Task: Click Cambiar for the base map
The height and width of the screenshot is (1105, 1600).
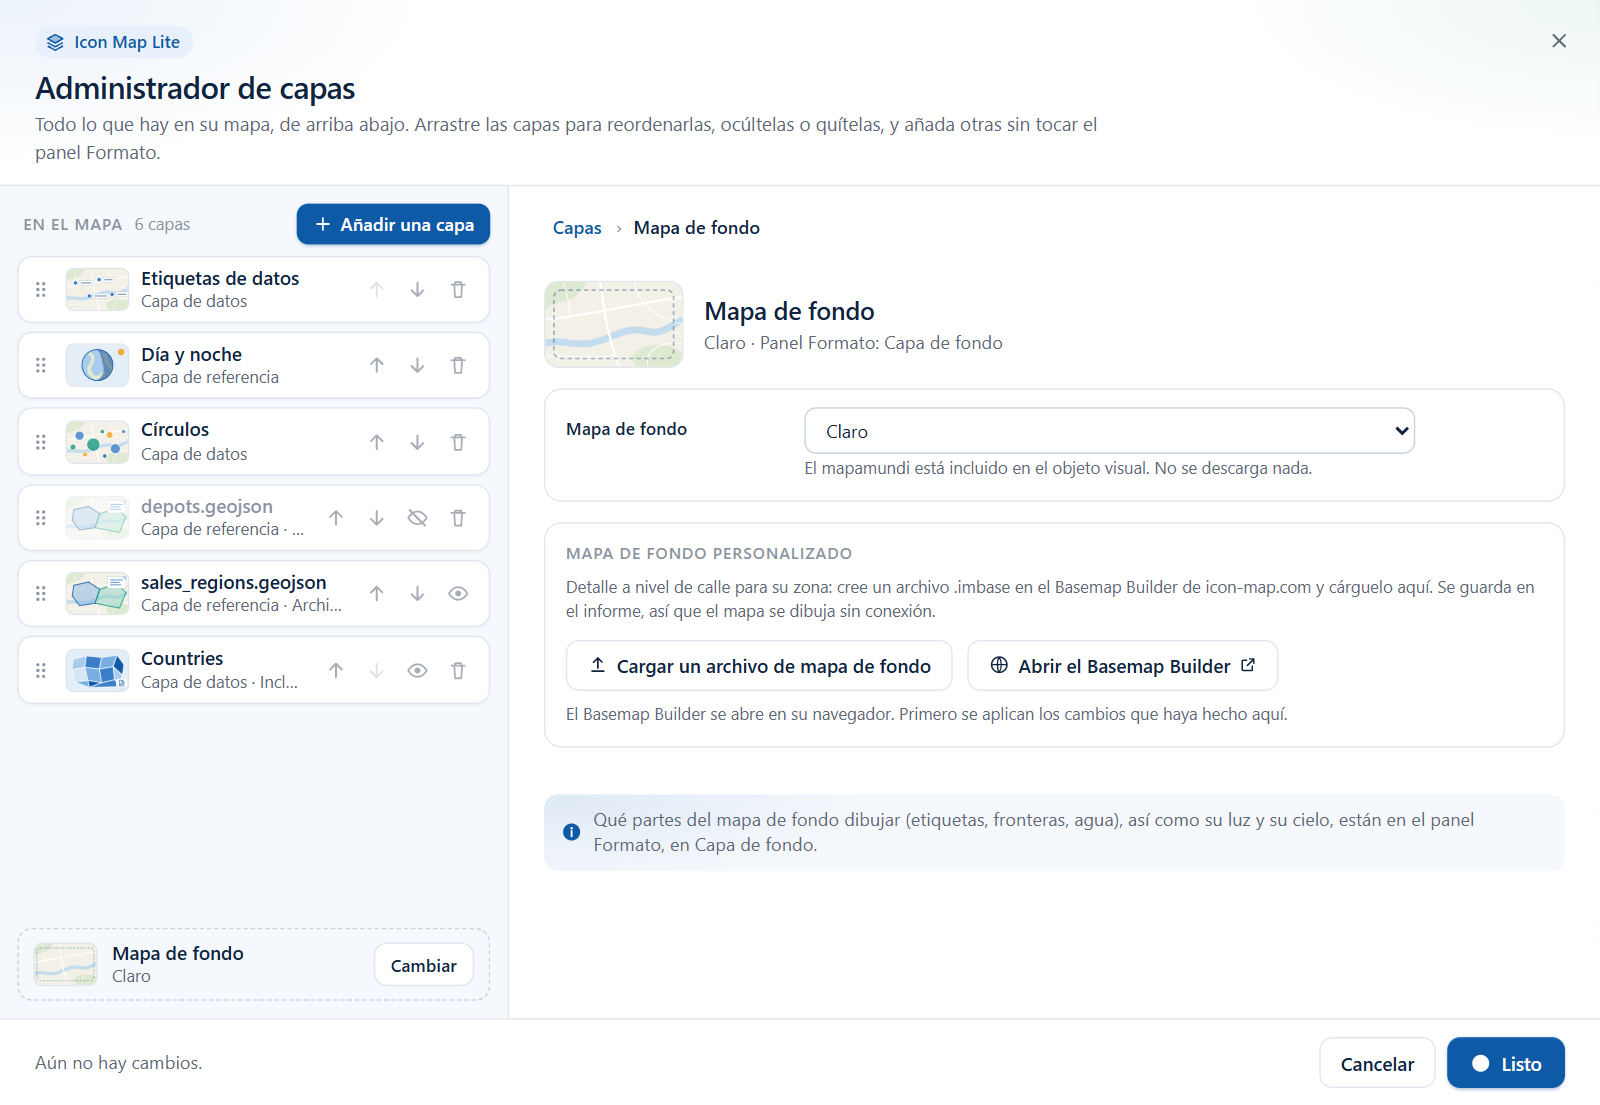Action: click(x=424, y=965)
